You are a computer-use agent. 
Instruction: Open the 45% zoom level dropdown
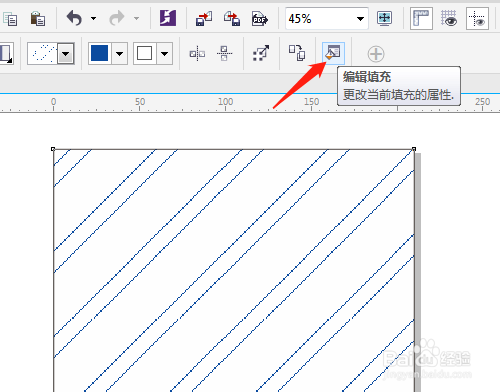pyautogui.click(x=360, y=19)
